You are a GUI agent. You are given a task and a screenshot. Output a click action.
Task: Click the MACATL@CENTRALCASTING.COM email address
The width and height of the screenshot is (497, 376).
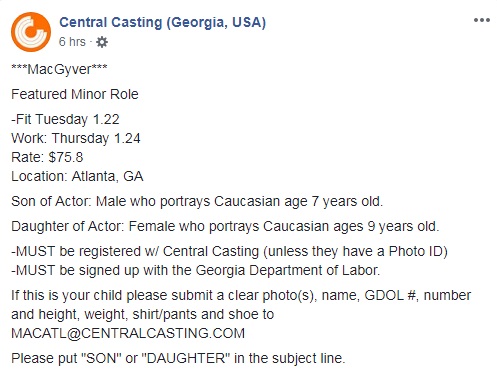point(128,333)
